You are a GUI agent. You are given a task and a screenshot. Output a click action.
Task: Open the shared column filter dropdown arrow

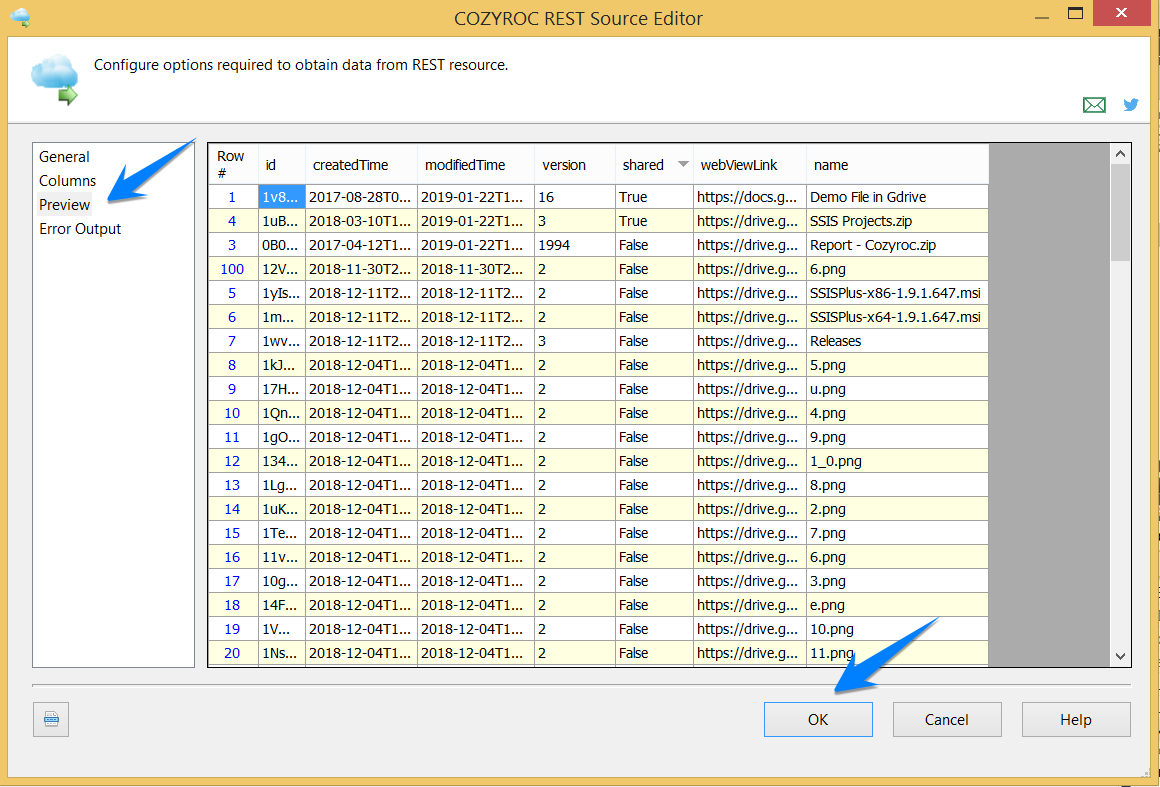(683, 164)
